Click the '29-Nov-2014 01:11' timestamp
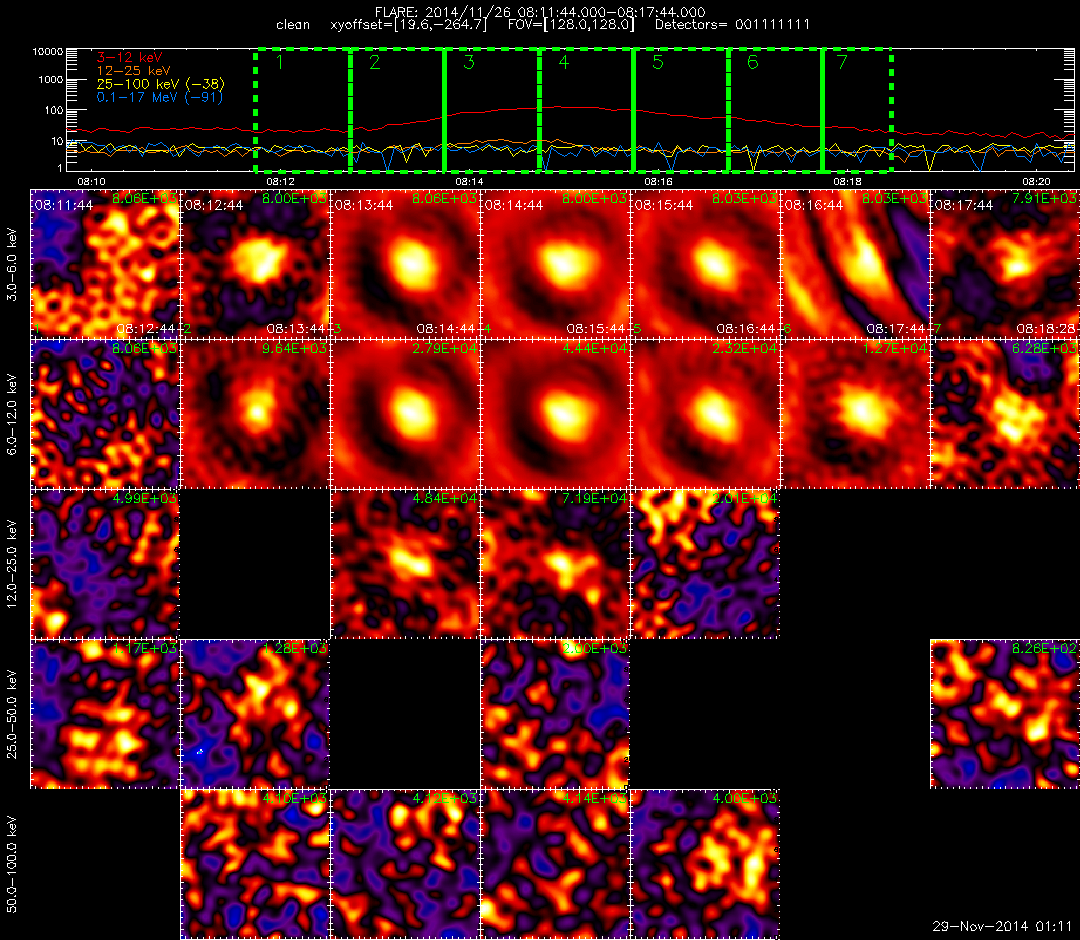The image size is (1080, 940). [1002, 926]
